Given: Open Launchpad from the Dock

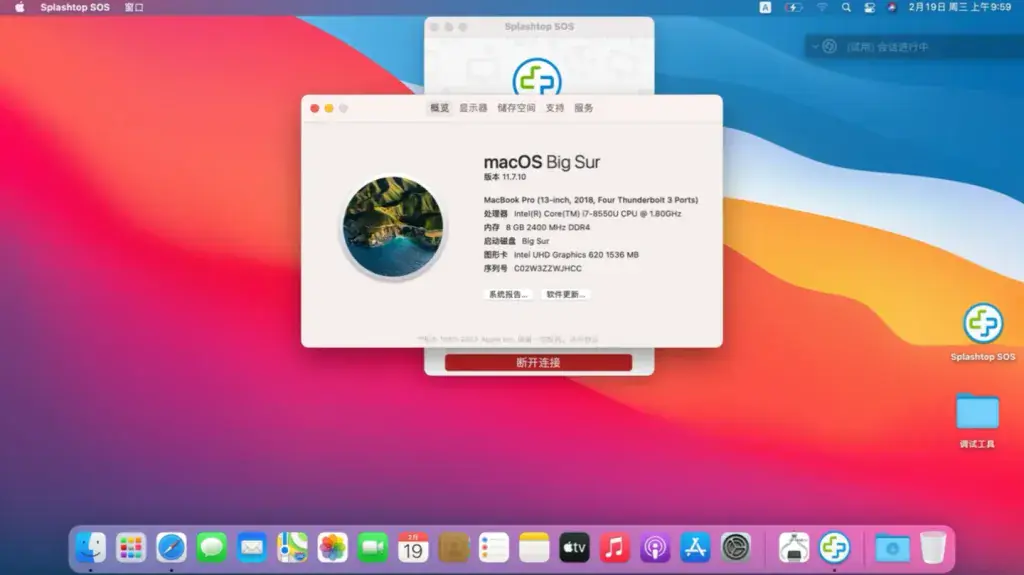Looking at the screenshot, I should 131,548.
